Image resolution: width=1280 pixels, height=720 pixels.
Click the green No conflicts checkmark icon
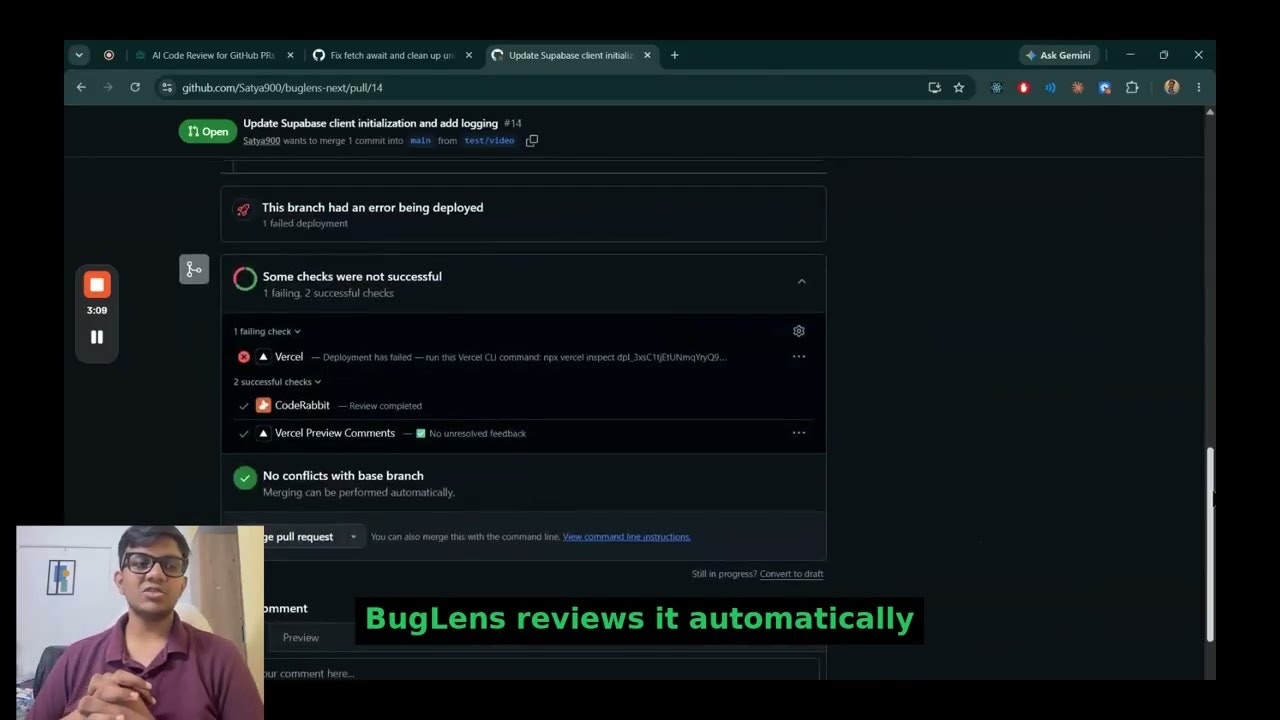click(x=245, y=478)
